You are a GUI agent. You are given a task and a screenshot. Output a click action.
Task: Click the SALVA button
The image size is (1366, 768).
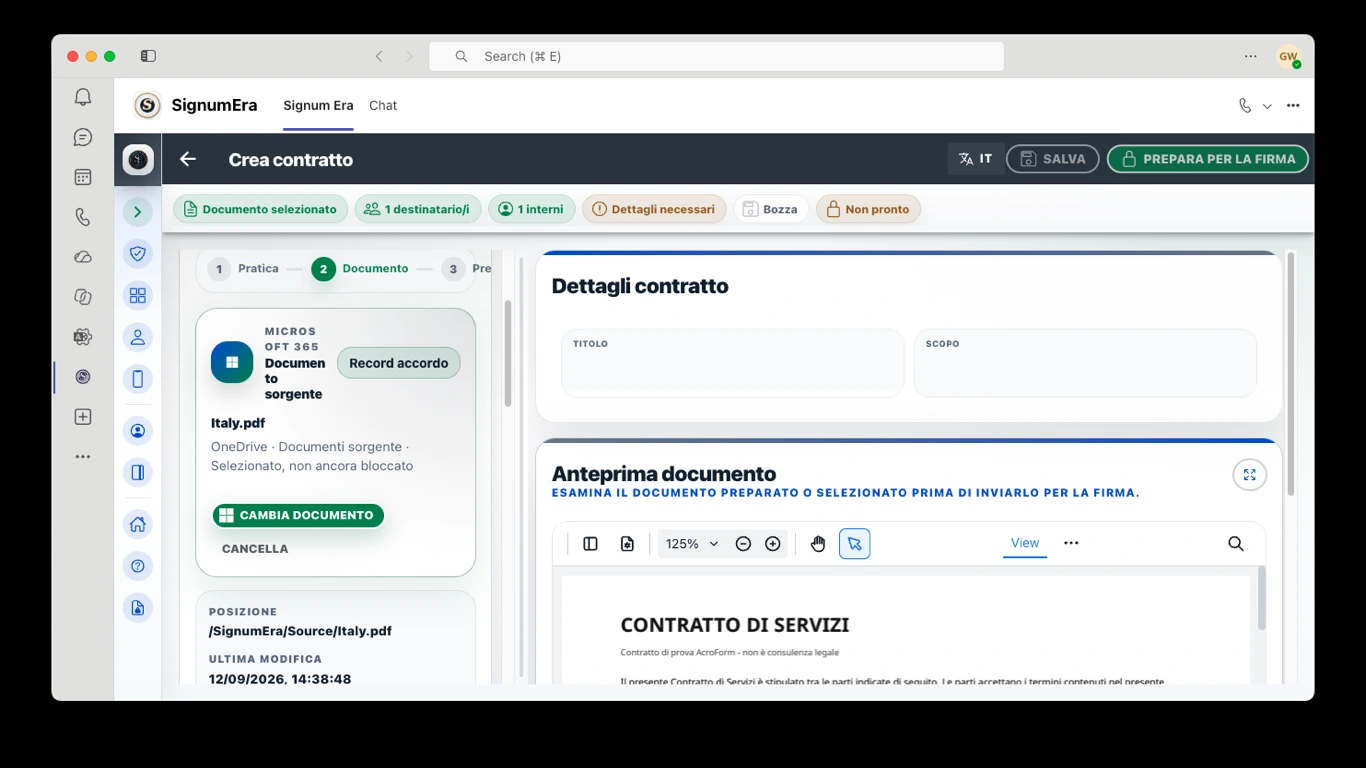pyautogui.click(x=1053, y=159)
